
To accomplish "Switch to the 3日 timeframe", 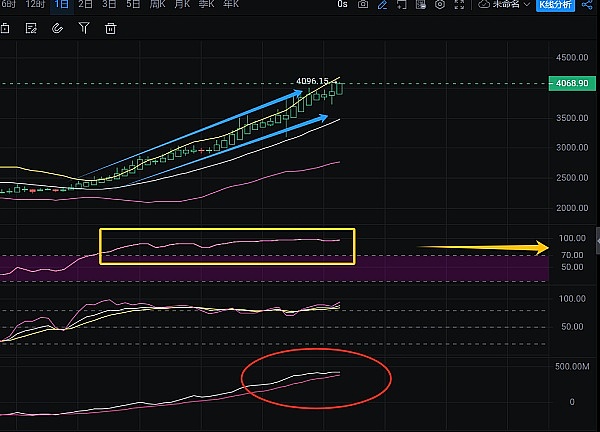I will tap(109, 5).
